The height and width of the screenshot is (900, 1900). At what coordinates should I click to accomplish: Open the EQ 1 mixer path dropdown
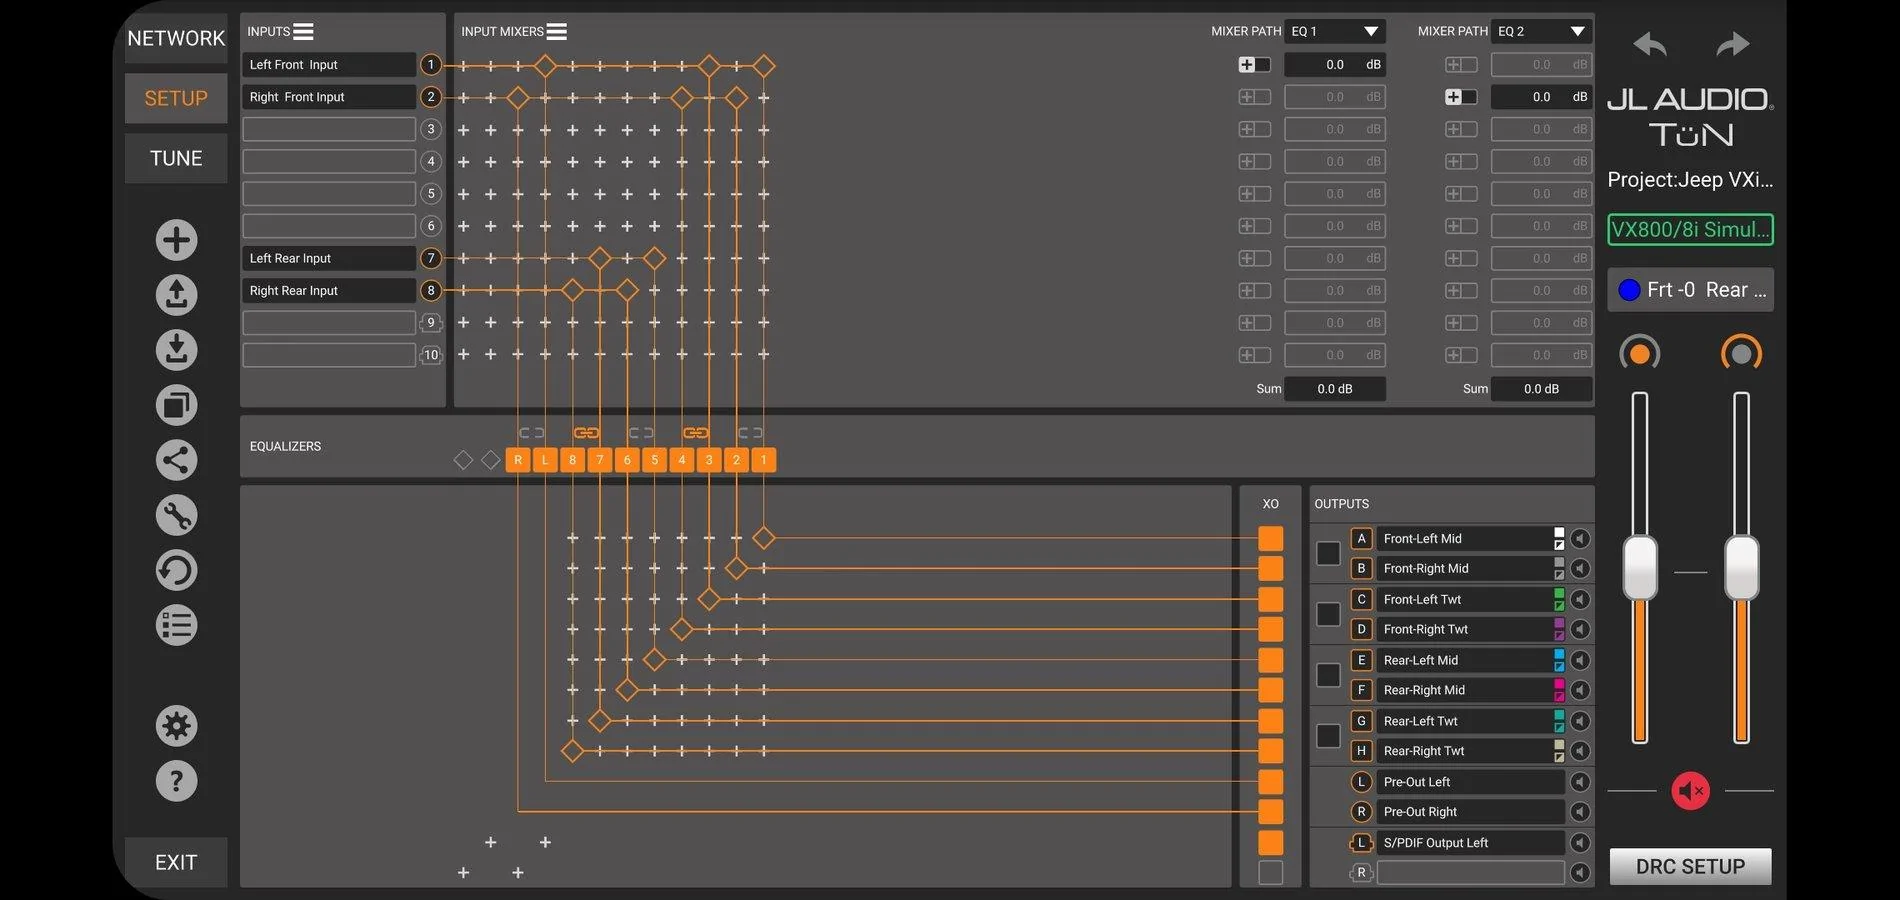click(x=1335, y=32)
